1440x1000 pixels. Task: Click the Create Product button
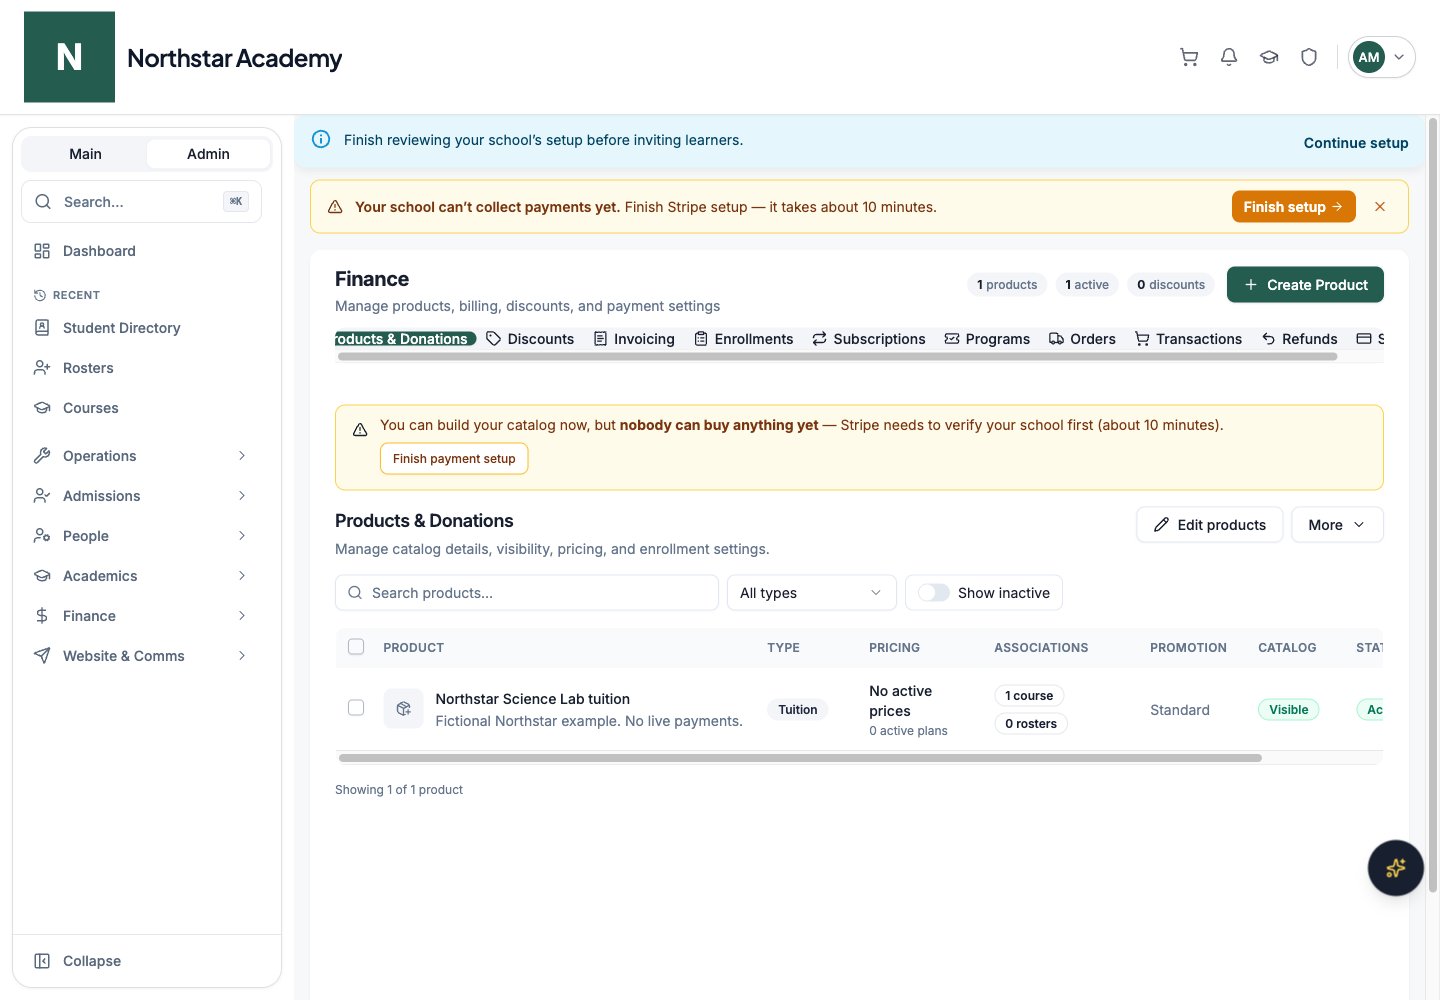pos(1305,285)
